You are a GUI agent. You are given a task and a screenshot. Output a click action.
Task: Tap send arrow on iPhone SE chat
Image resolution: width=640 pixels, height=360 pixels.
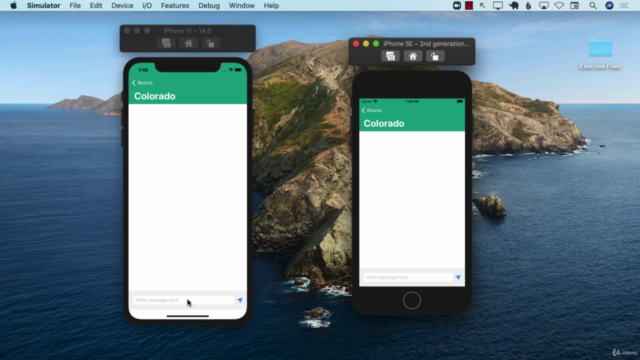[x=458, y=277]
